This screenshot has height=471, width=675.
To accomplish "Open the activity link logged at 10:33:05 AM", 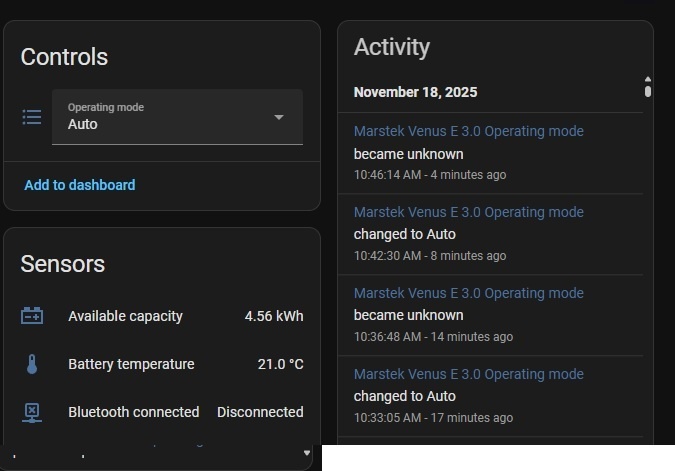I will click(468, 374).
